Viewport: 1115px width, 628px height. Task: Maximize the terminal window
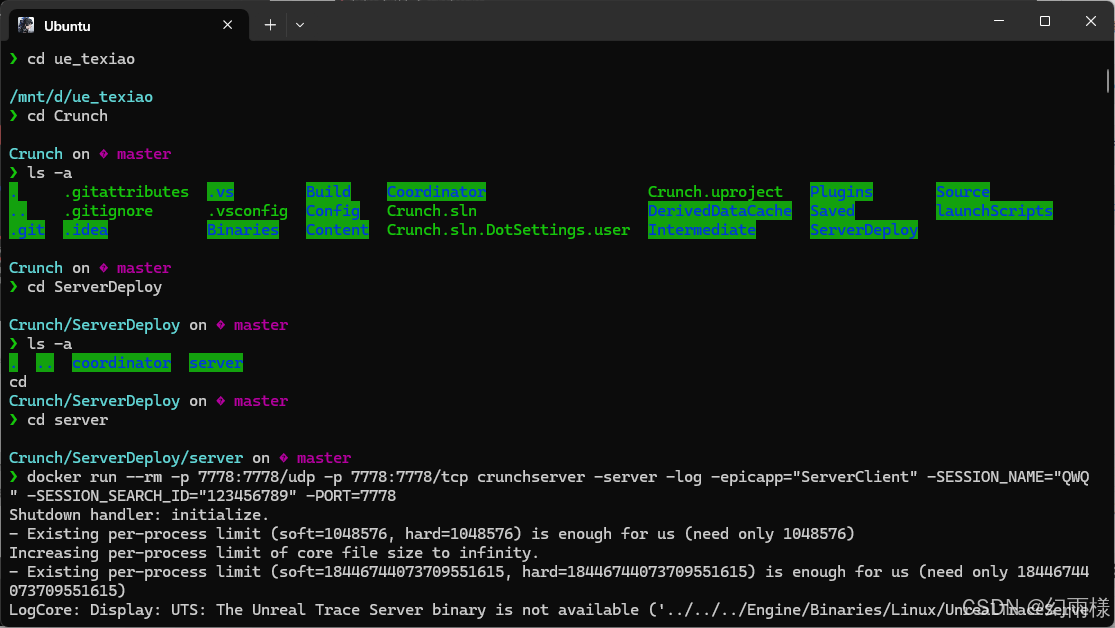(1045, 21)
